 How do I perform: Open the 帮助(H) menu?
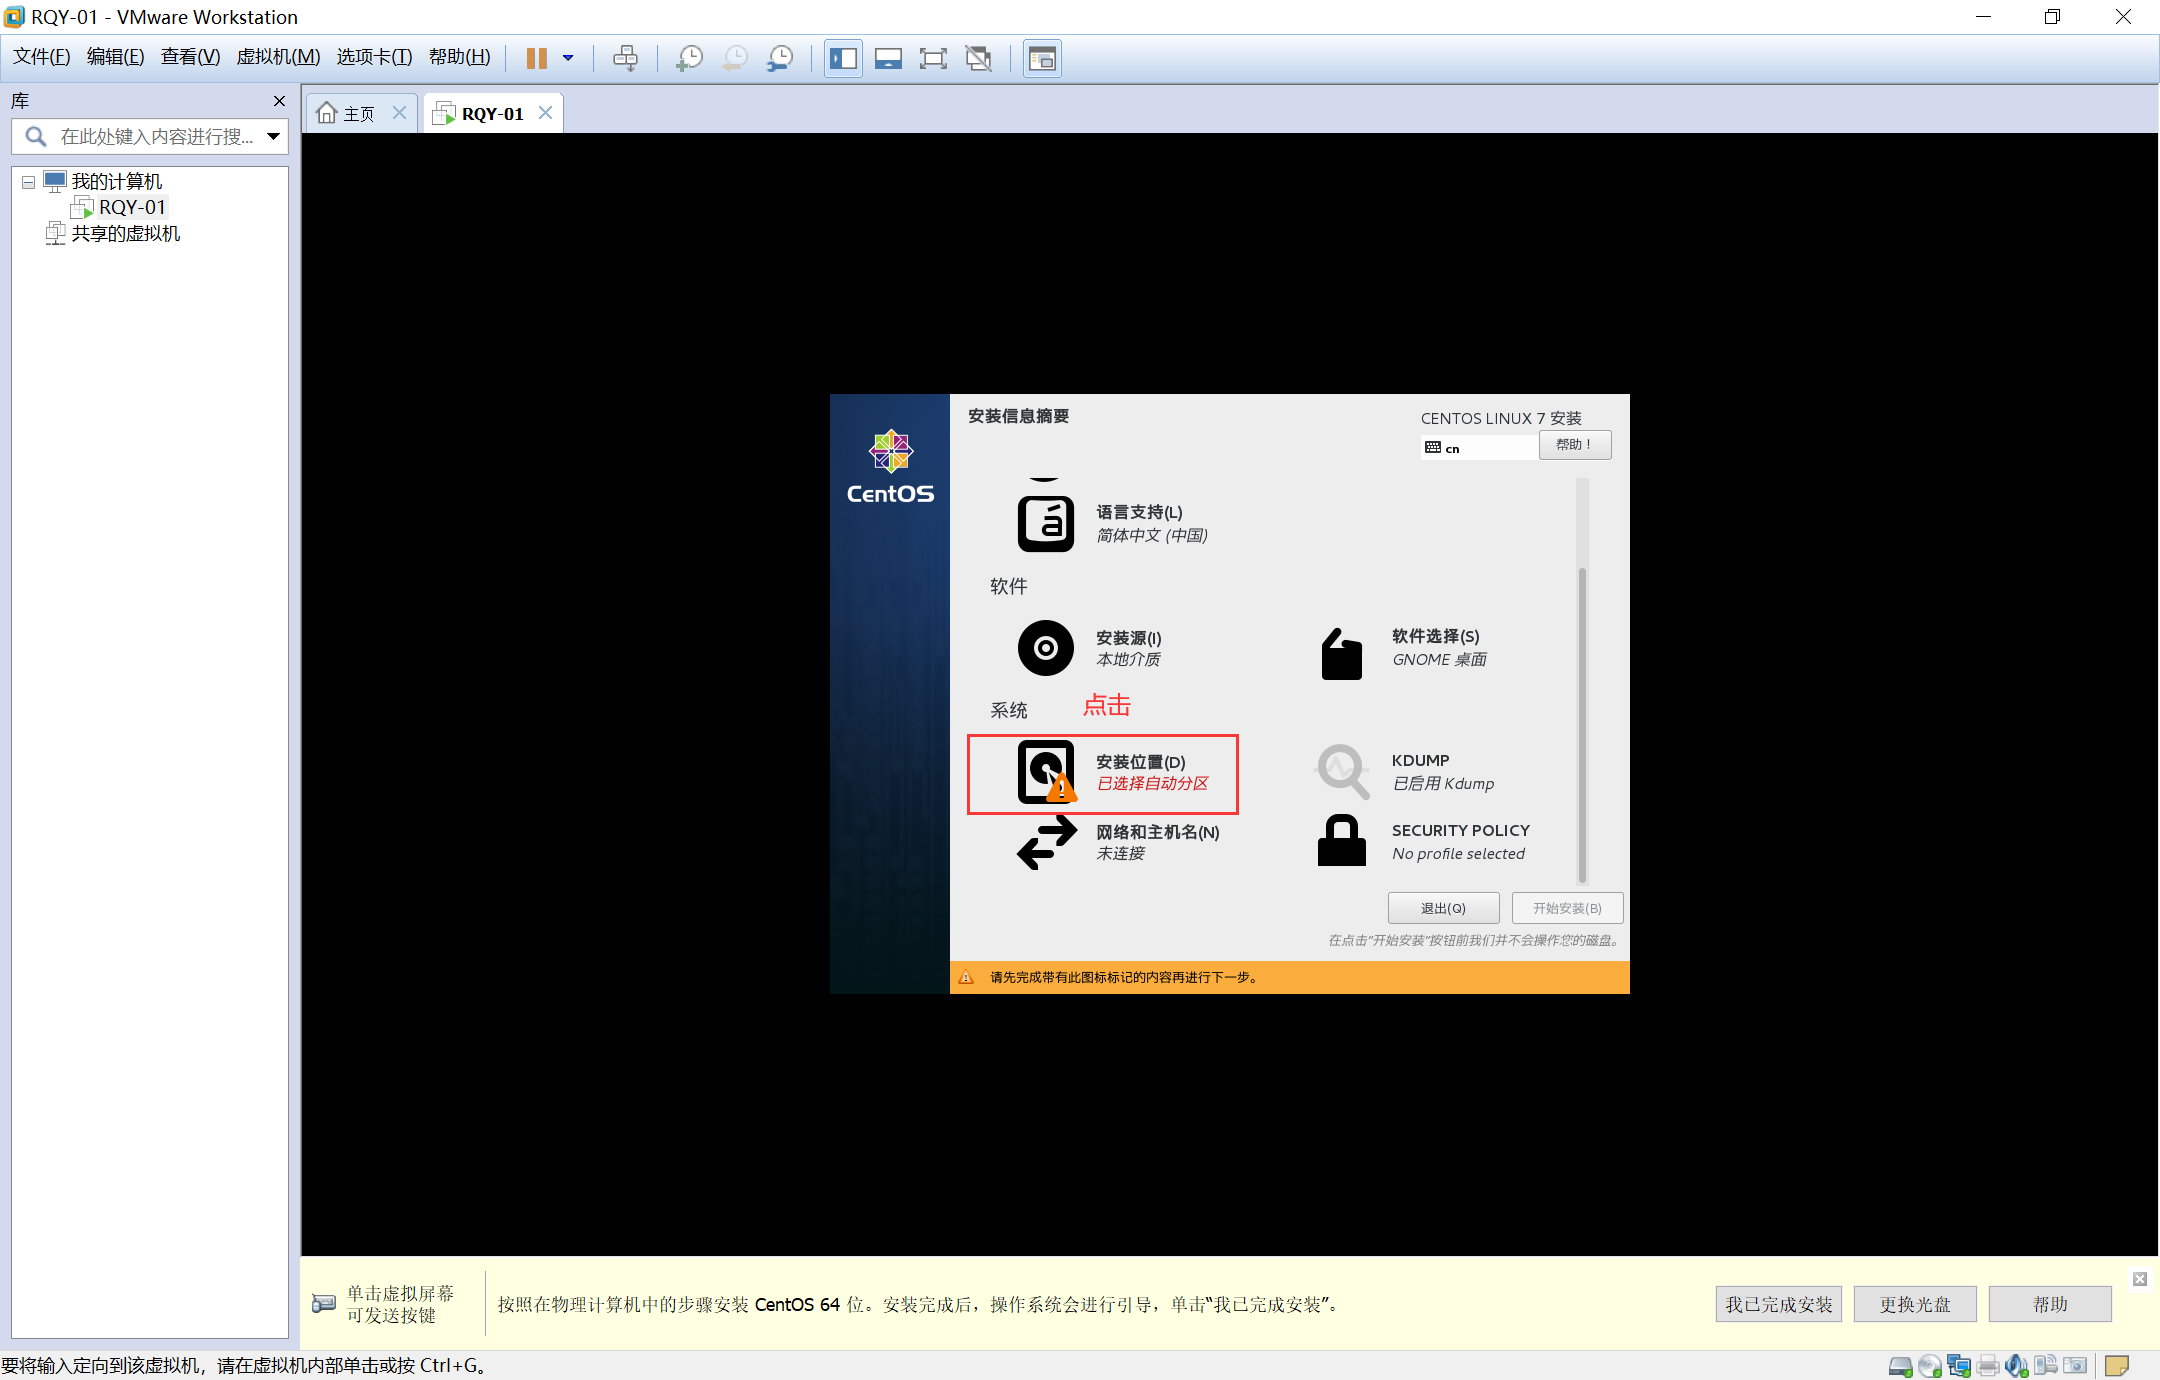click(459, 57)
